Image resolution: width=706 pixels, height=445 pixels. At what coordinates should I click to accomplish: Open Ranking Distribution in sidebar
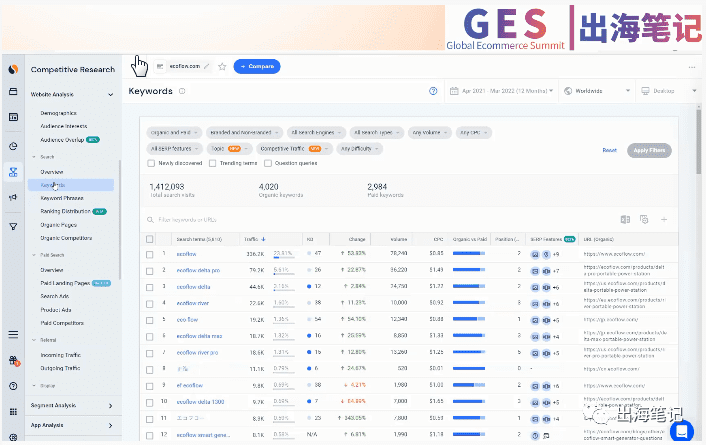[x=65, y=211]
